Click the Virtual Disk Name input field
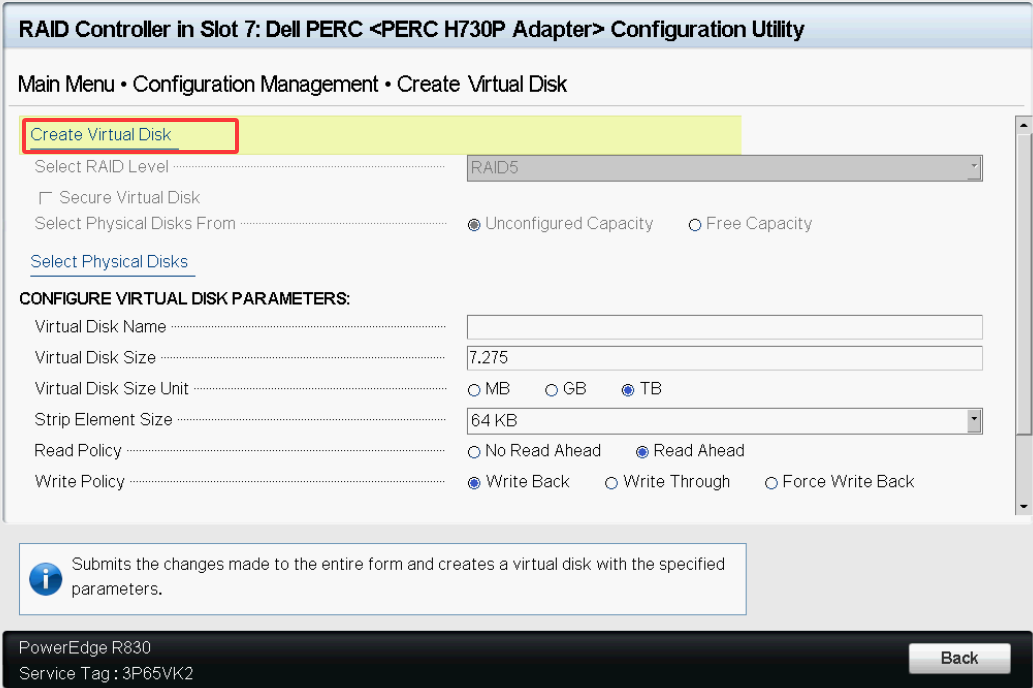Image resolution: width=1033 pixels, height=688 pixels. (x=724, y=327)
